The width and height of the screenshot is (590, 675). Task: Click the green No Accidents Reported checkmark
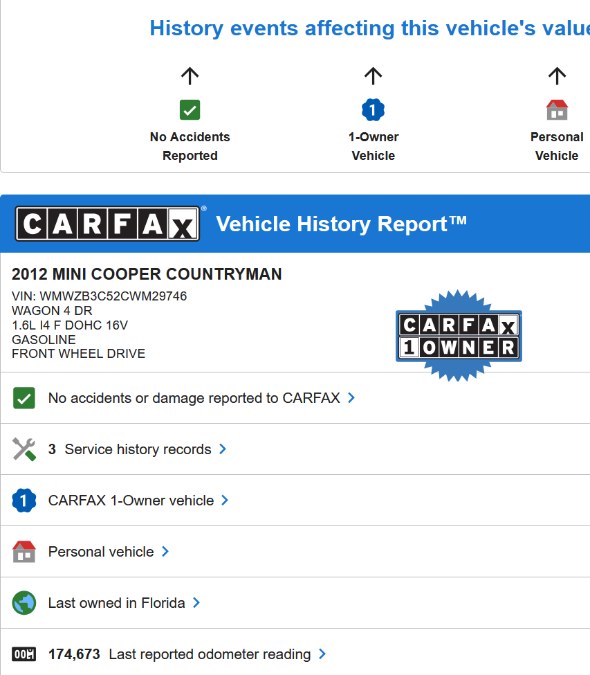[190, 110]
